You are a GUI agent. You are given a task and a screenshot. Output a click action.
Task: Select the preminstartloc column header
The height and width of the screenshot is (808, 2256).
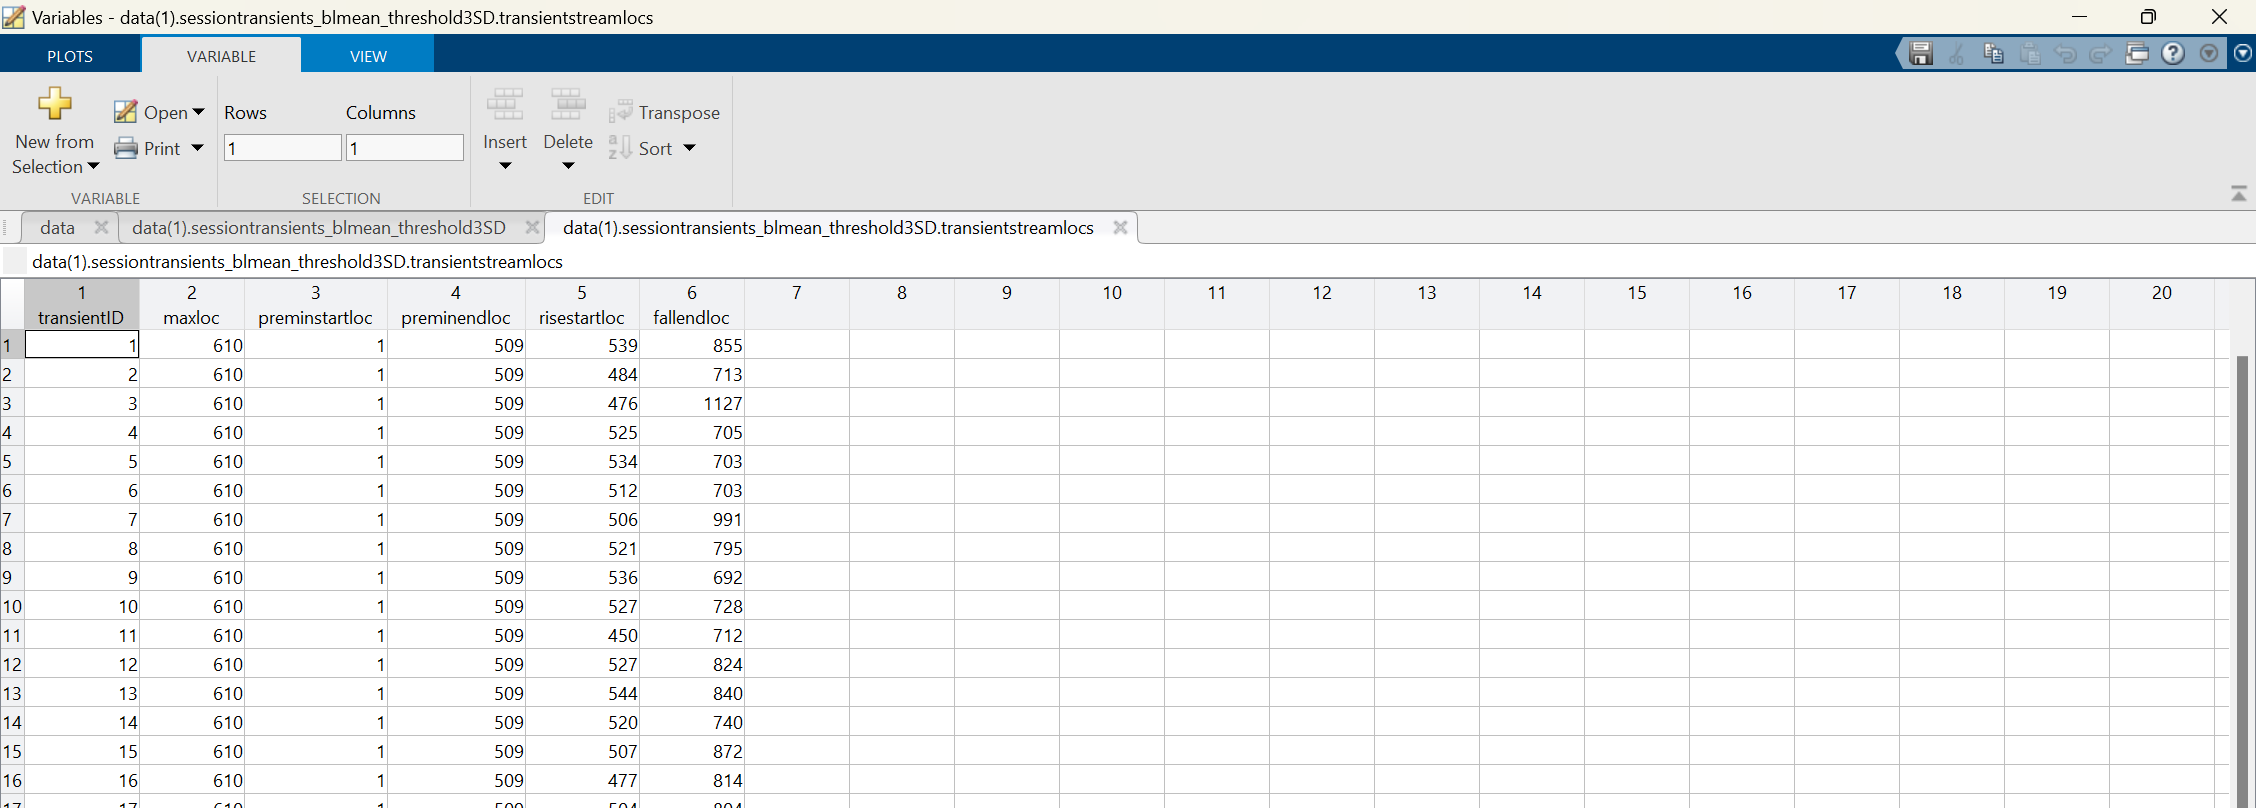315,305
